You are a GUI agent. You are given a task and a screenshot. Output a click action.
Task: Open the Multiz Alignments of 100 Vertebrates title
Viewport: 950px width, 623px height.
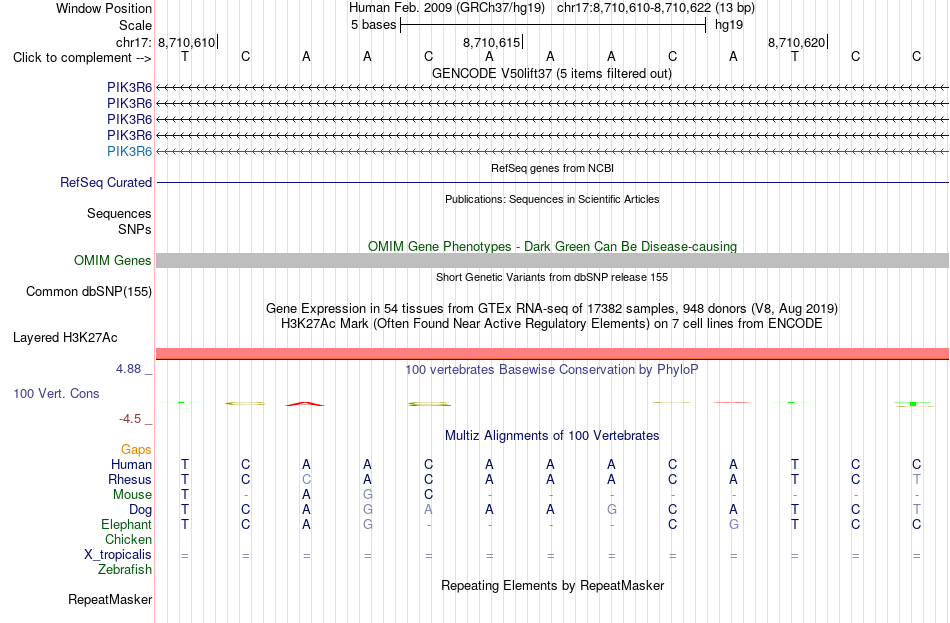tap(552, 436)
